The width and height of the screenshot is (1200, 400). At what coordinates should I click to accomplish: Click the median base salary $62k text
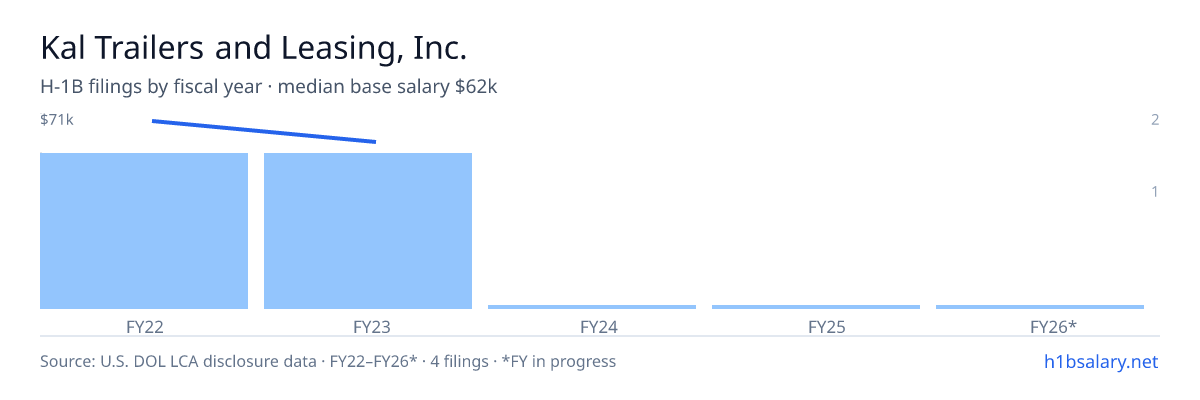pos(388,87)
